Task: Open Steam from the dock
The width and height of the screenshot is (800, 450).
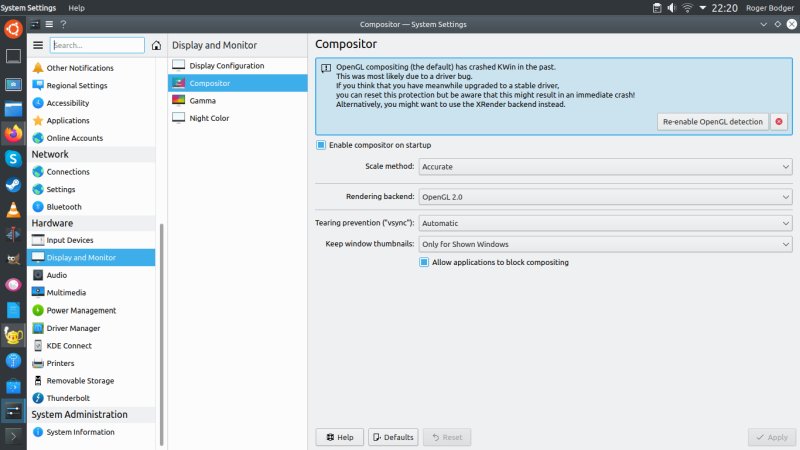Action: [x=14, y=184]
